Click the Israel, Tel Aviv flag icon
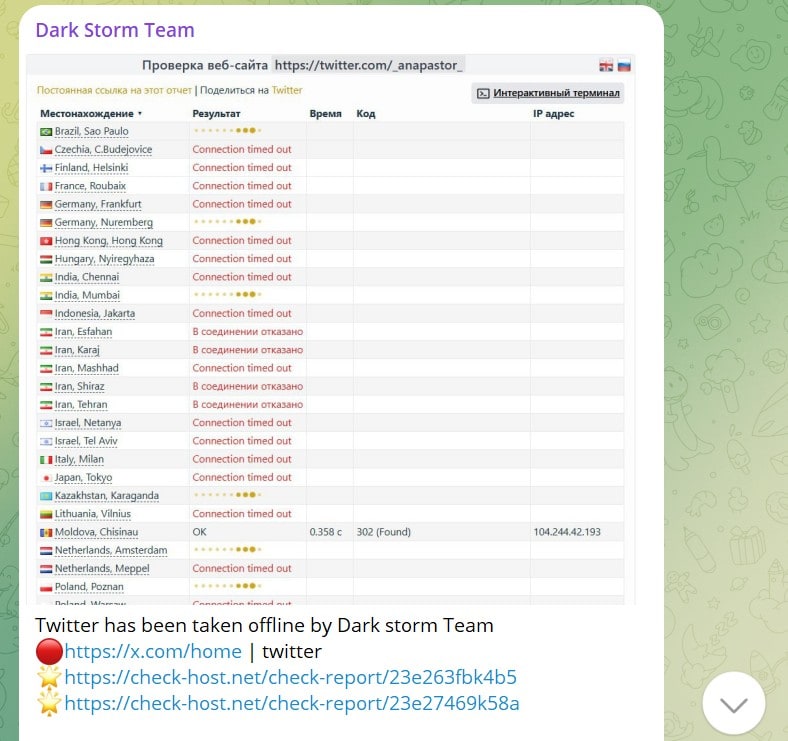Image resolution: width=788 pixels, height=741 pixels. coord(46,441)
